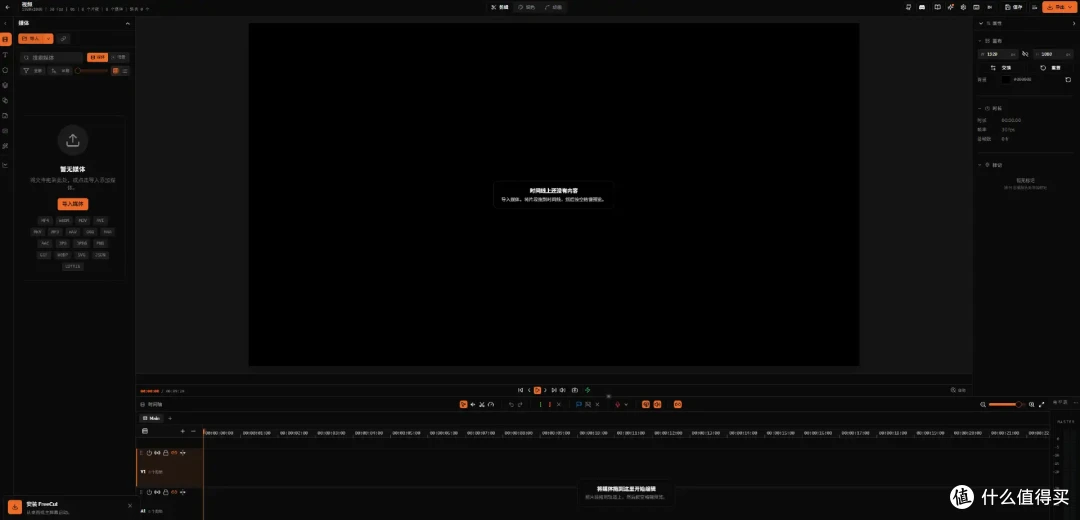Open the speed gauge tool in timeline toolbar
1080x520 pixels.
[x=491, y=404]
